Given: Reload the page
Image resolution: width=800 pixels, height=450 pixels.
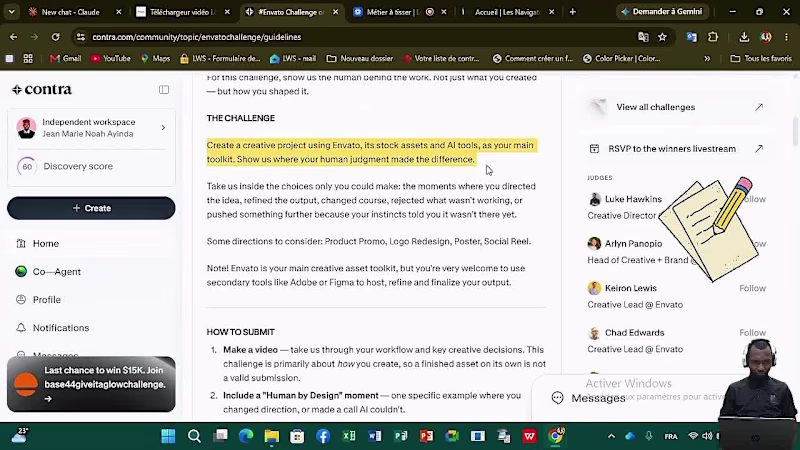Looking at the screenshot, I should pyautogui.click(x=56, y=37).
